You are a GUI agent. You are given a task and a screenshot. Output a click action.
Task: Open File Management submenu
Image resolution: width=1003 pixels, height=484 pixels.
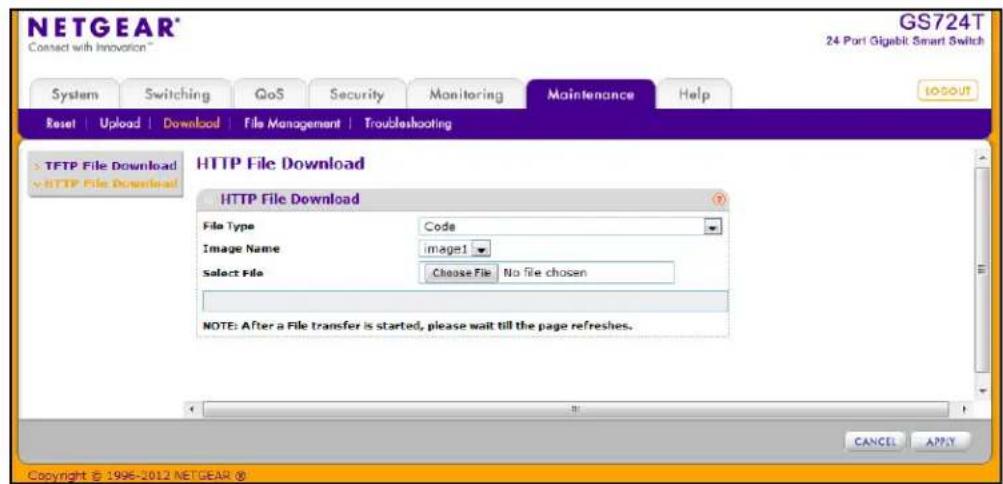coord(292,124)
